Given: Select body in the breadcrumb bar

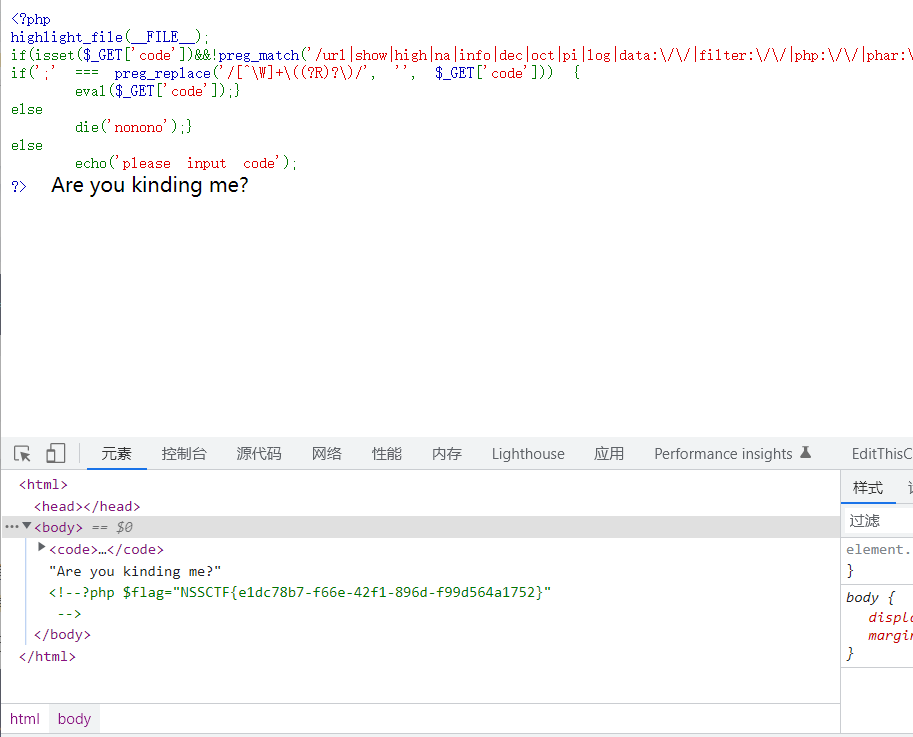Looking at the screenshot, I should (x=74, y=718).
